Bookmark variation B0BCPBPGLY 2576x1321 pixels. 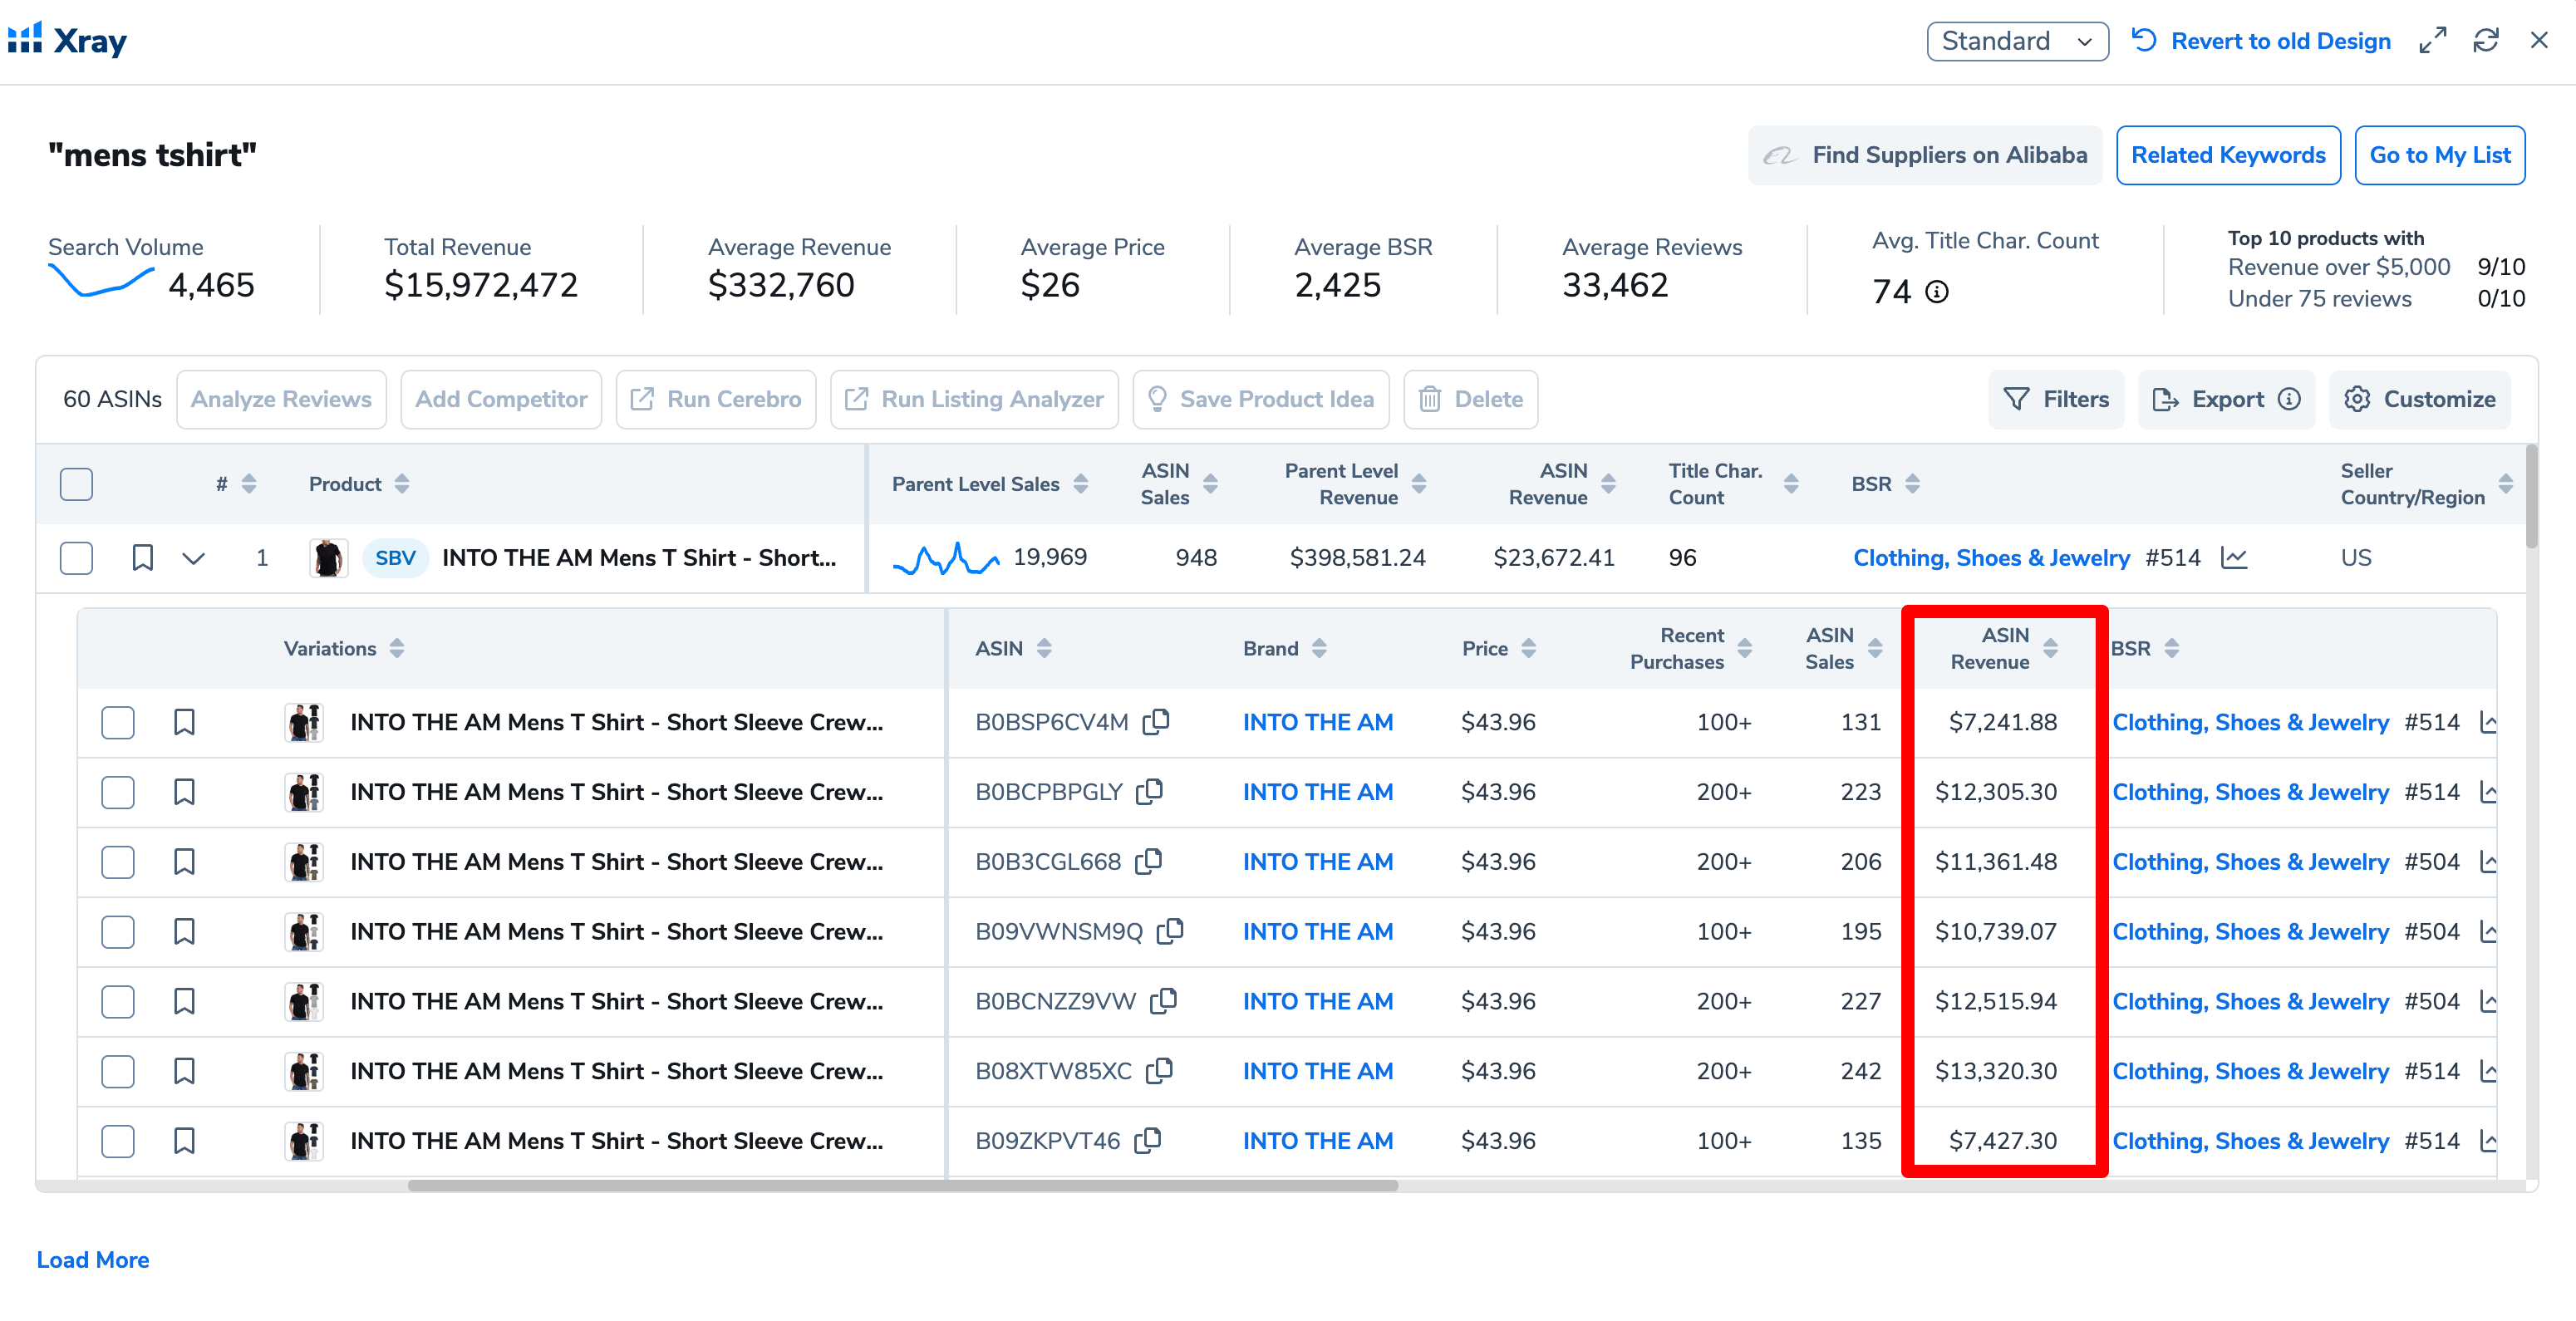184,792
